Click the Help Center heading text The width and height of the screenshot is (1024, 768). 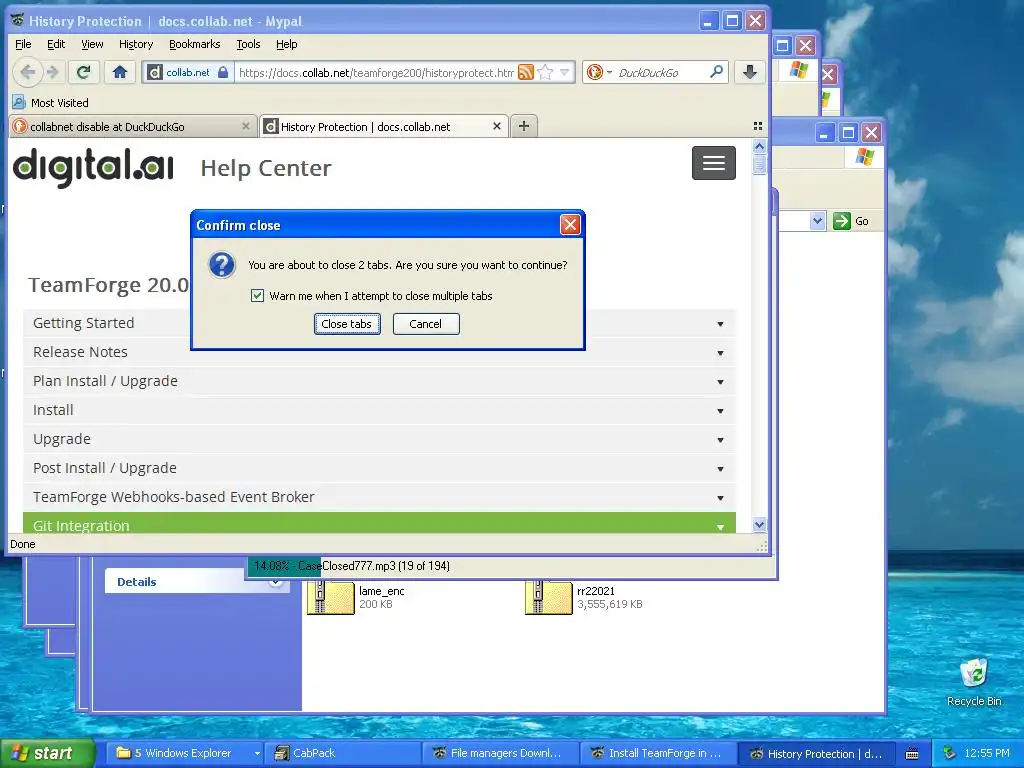(x=266, y=168)
